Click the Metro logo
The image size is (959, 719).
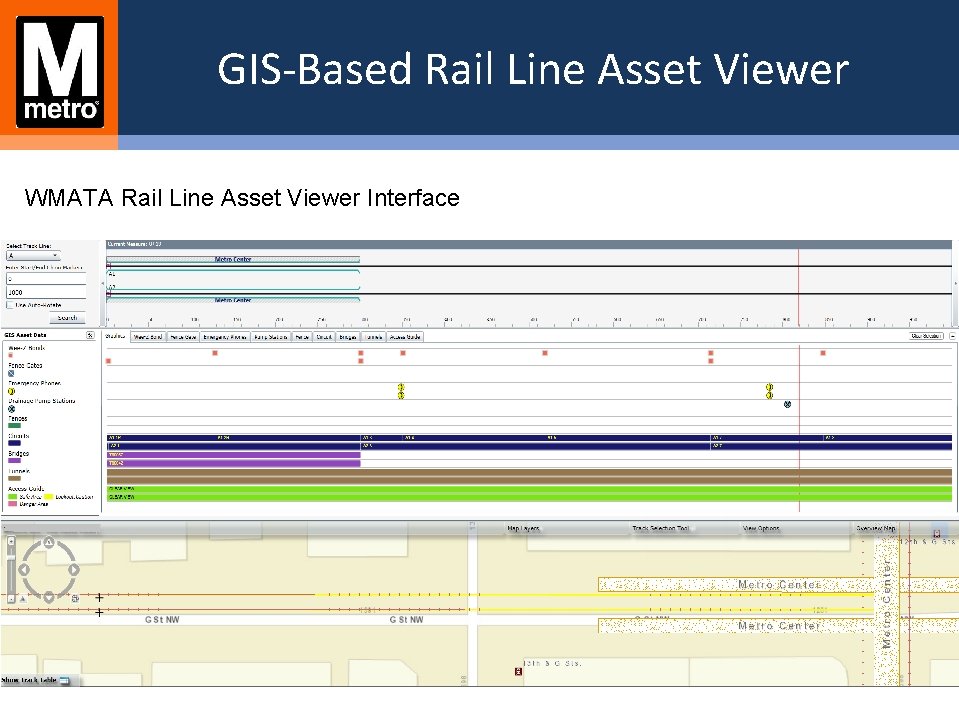click(x=60, y=72)
